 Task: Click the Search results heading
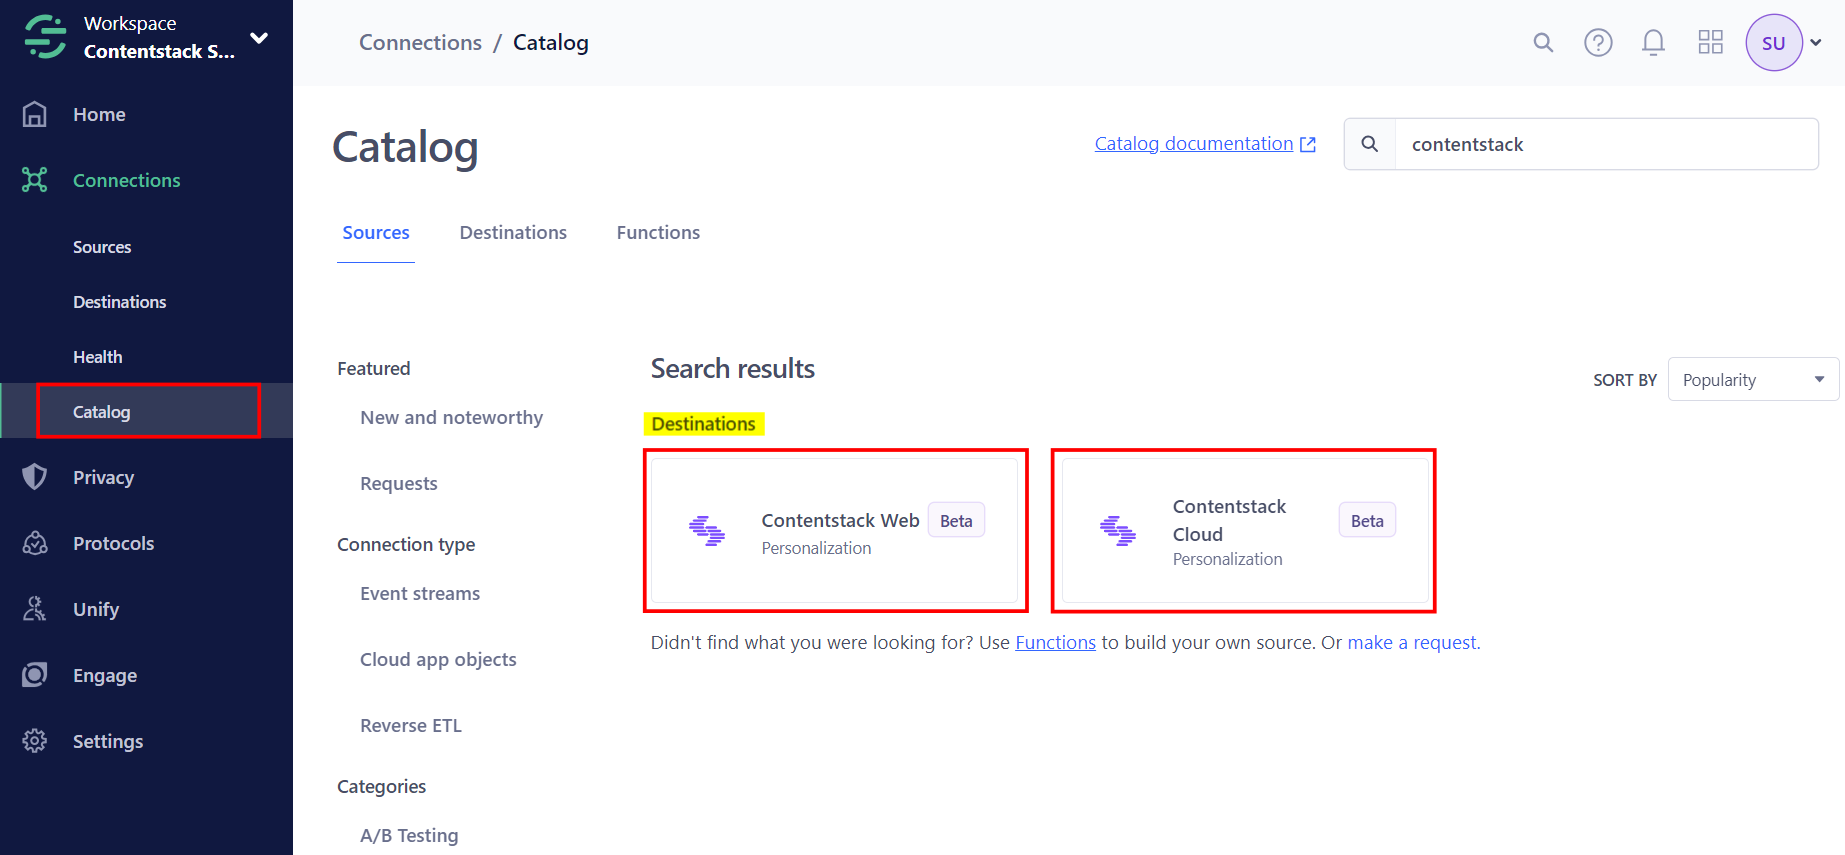(733, 369)
